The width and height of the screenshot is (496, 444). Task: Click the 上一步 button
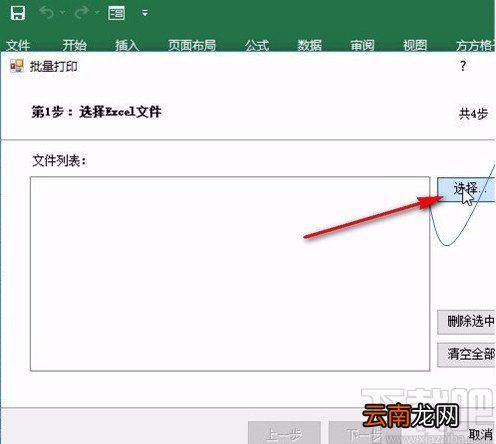point(284,433)
